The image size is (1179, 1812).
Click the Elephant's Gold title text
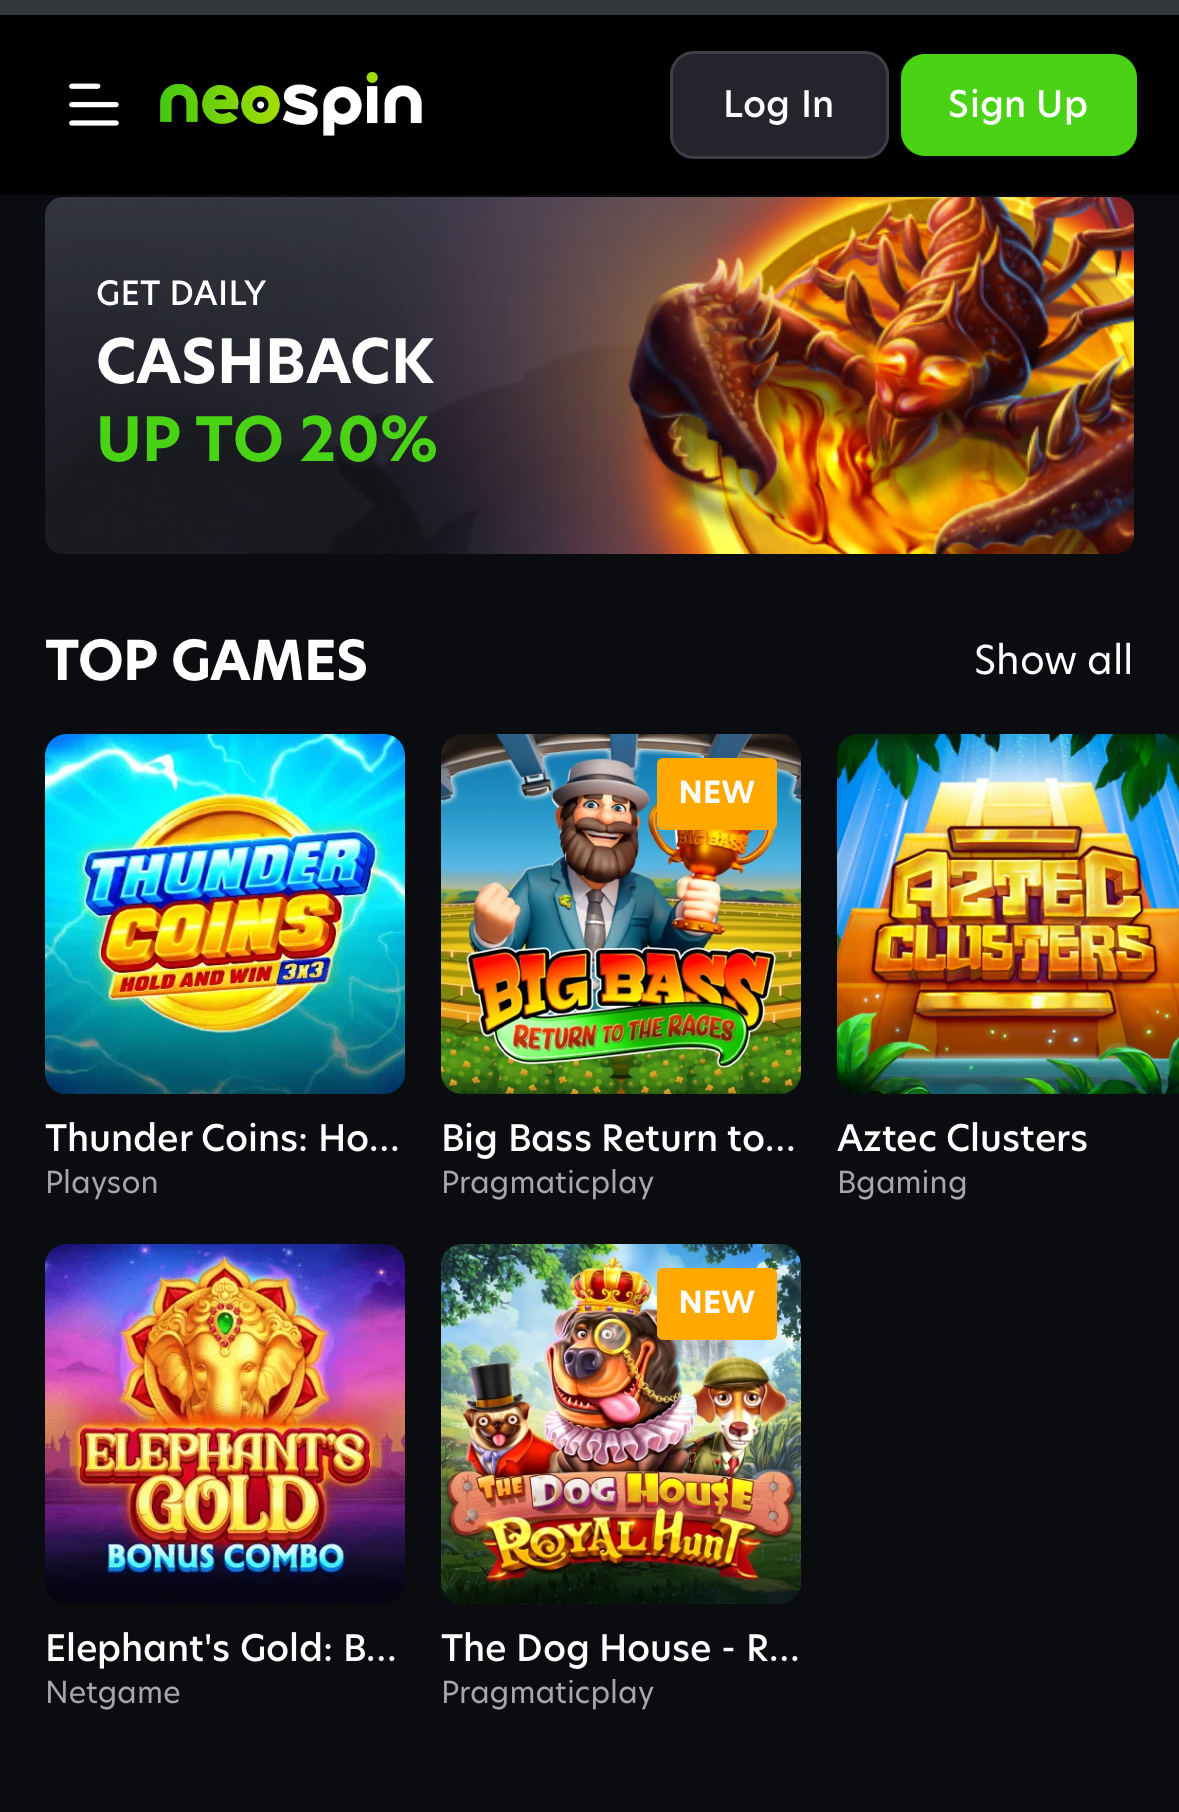pos(221,1648)
